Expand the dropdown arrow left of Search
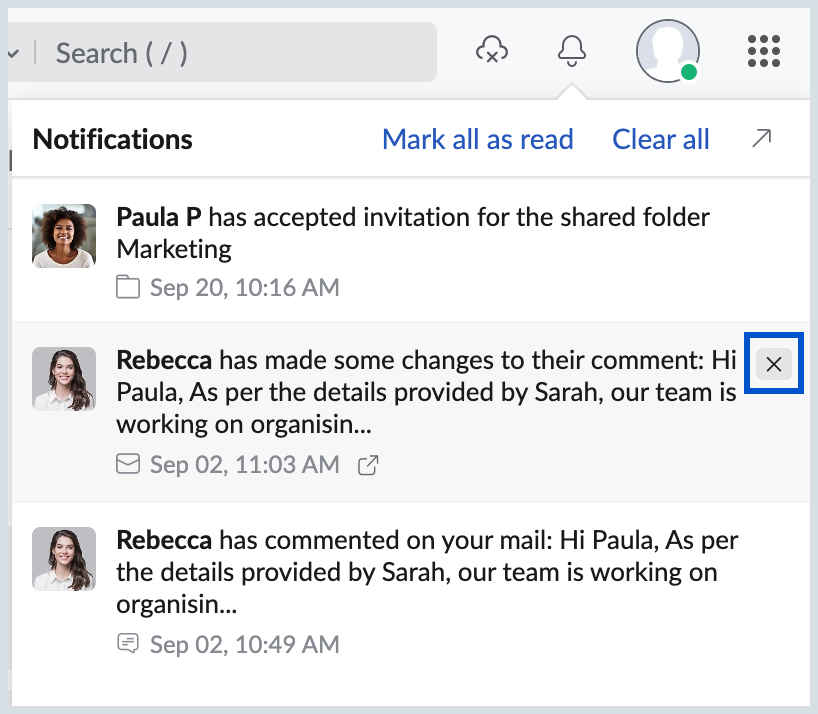Image resolution: width=818 pixels, height=714 pixels. tap(14, 52)
